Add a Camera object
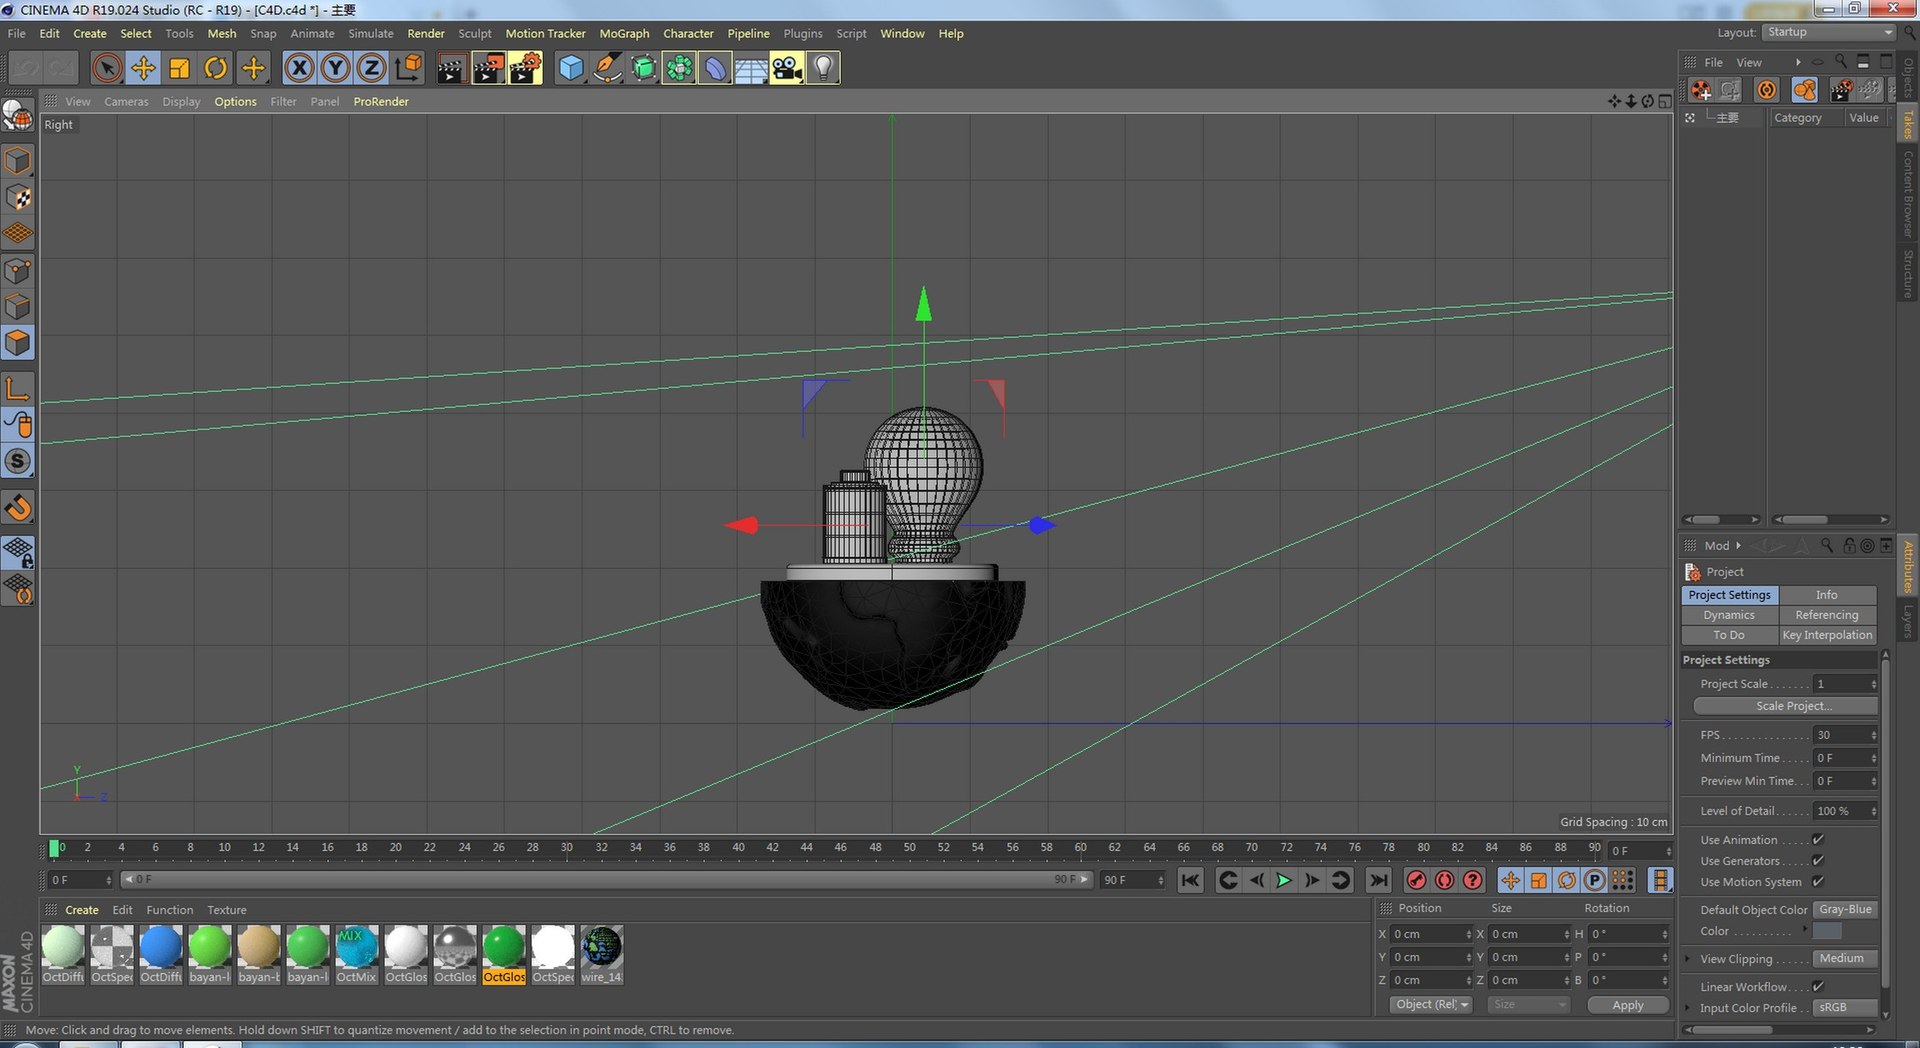This screenshot has width=1920, height=1048. coord(787,68)
